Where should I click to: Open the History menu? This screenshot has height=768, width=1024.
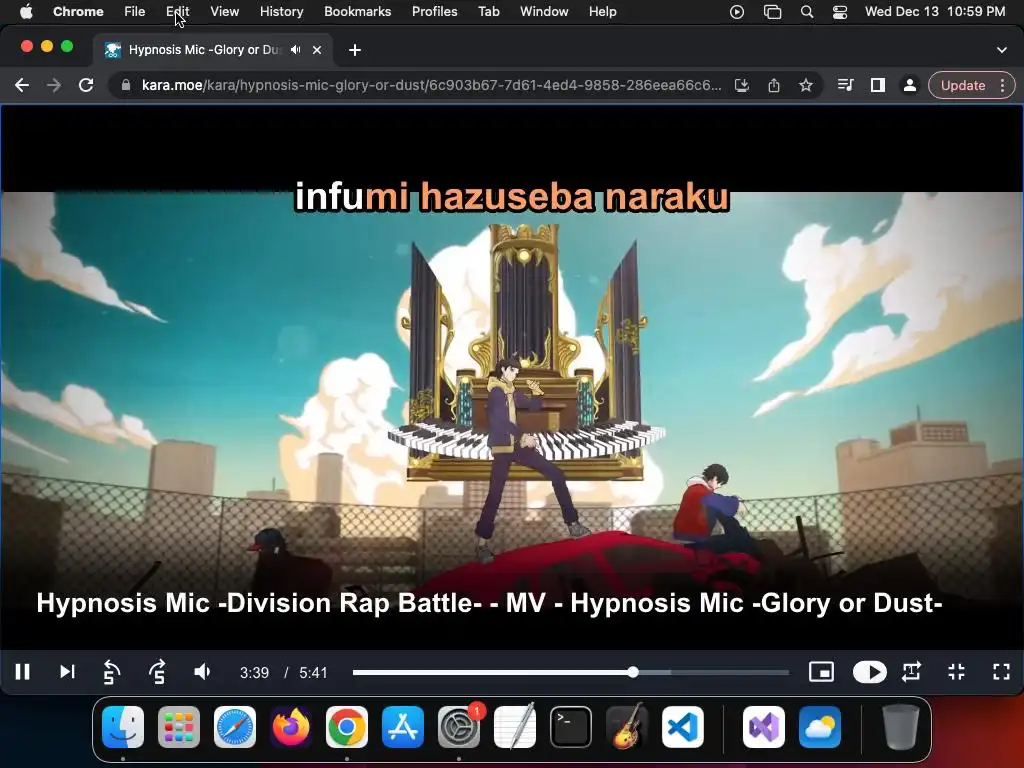coord(281,12)
